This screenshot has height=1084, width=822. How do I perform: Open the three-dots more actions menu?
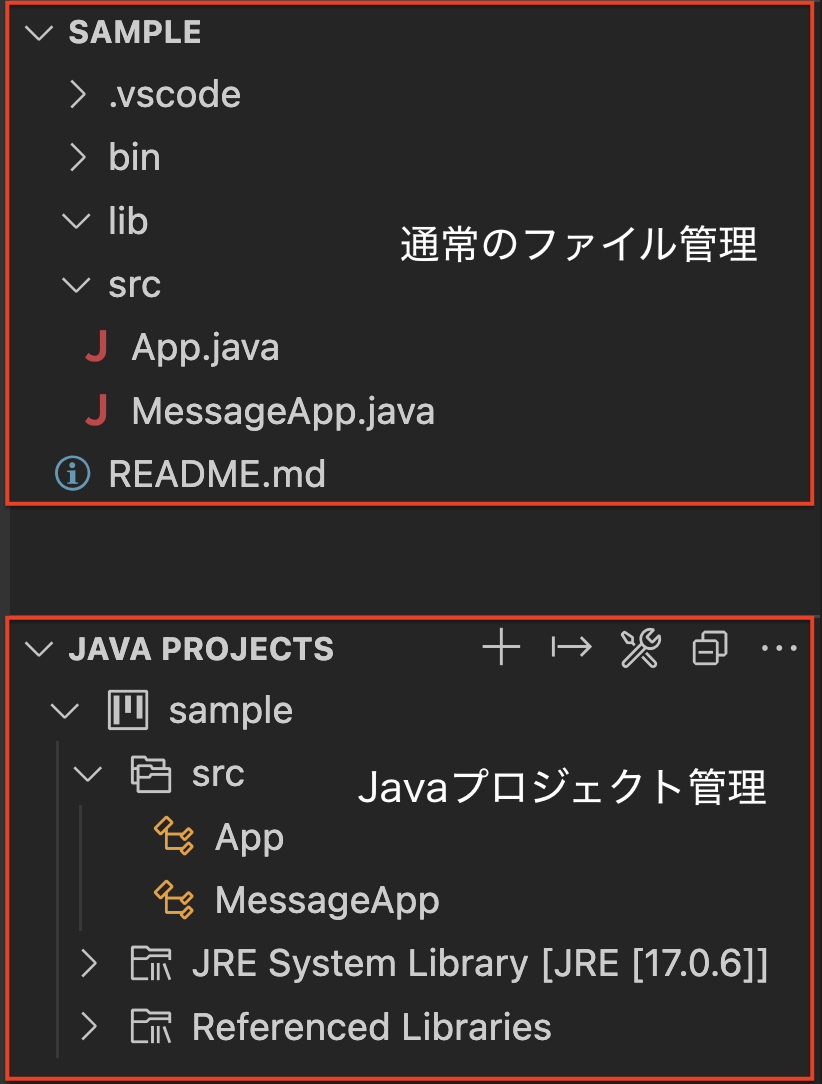click(779, 648)
